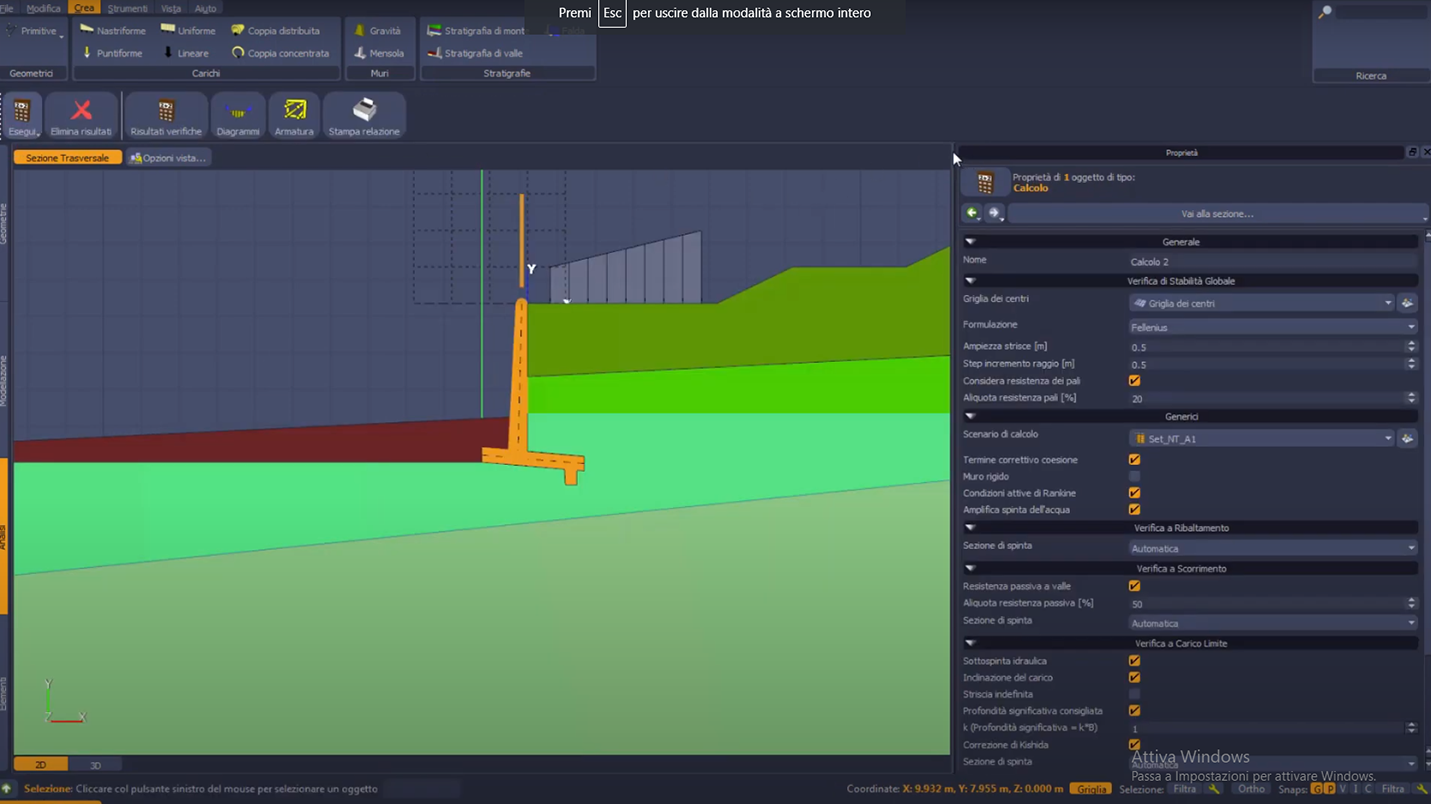1431x804 pixels.
Task: Select the Gravità wall tool
Action: (x=378, y=31)
